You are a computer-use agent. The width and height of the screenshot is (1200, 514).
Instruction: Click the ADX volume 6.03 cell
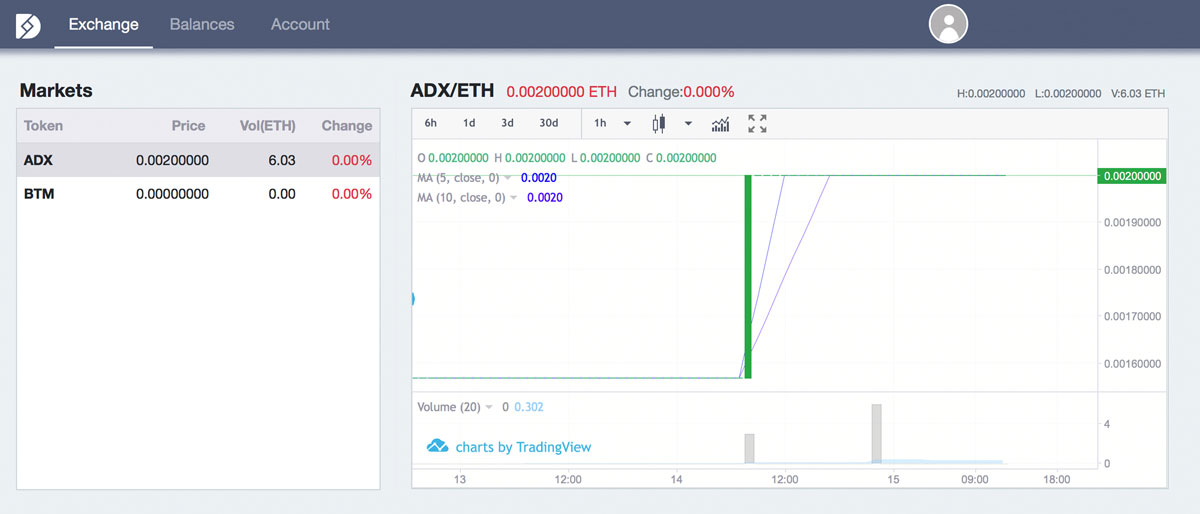click(282, 160)
